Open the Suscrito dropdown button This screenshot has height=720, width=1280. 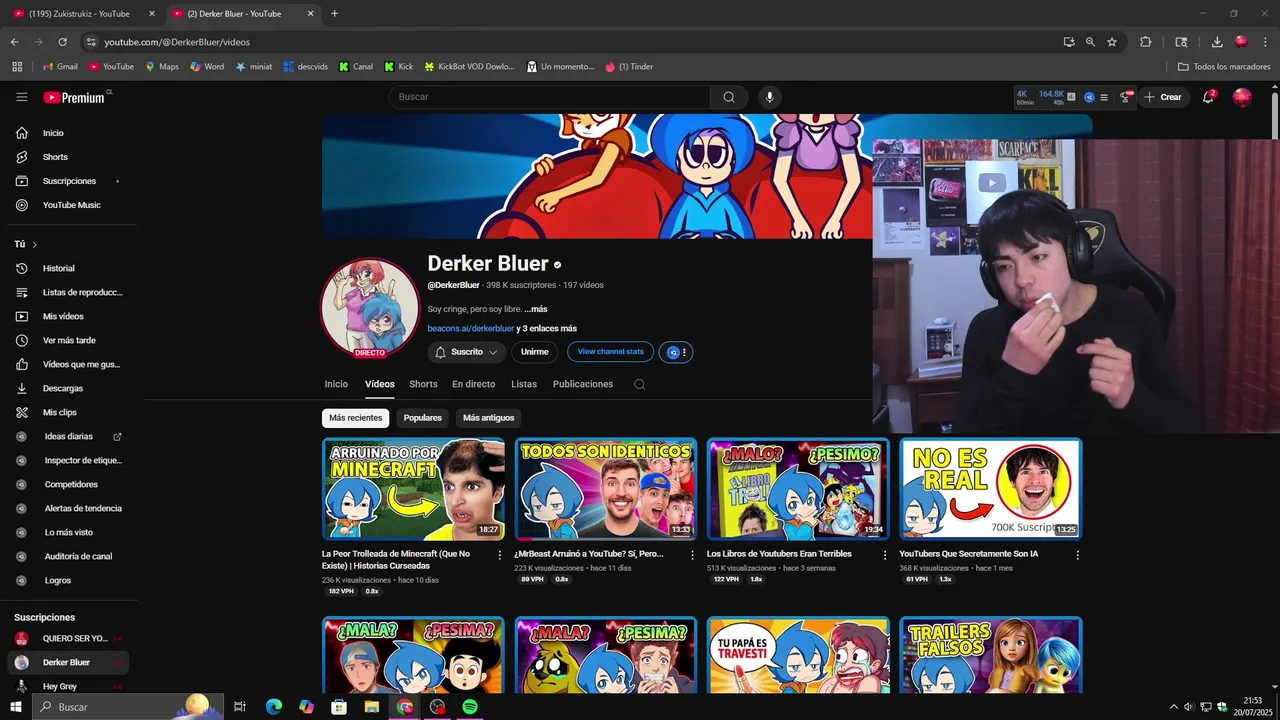point(467,352)
